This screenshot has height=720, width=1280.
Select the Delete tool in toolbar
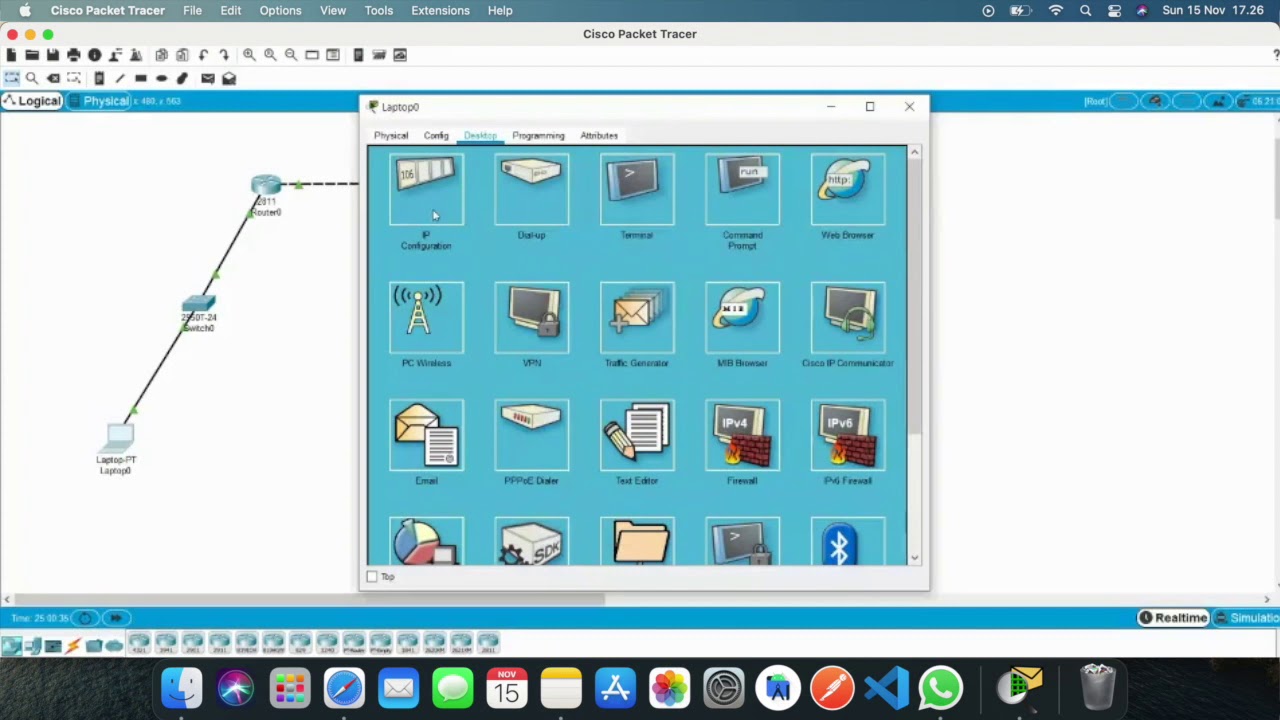pos(53,78)
